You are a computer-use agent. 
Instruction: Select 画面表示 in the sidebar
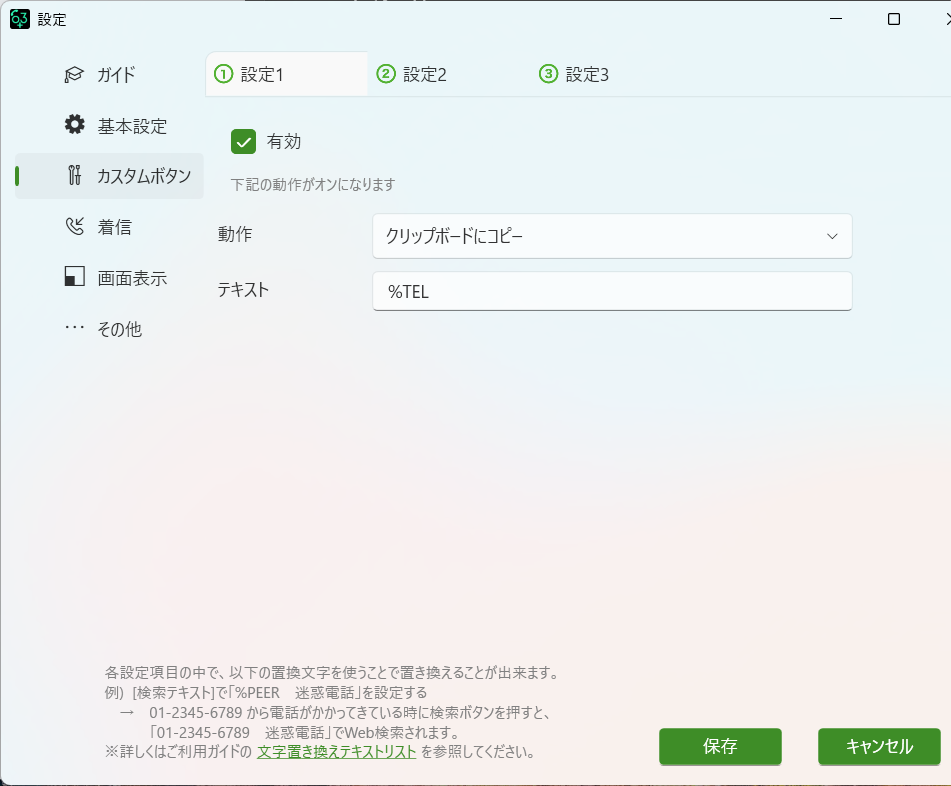pyautogui.click(x=131, y=279)
